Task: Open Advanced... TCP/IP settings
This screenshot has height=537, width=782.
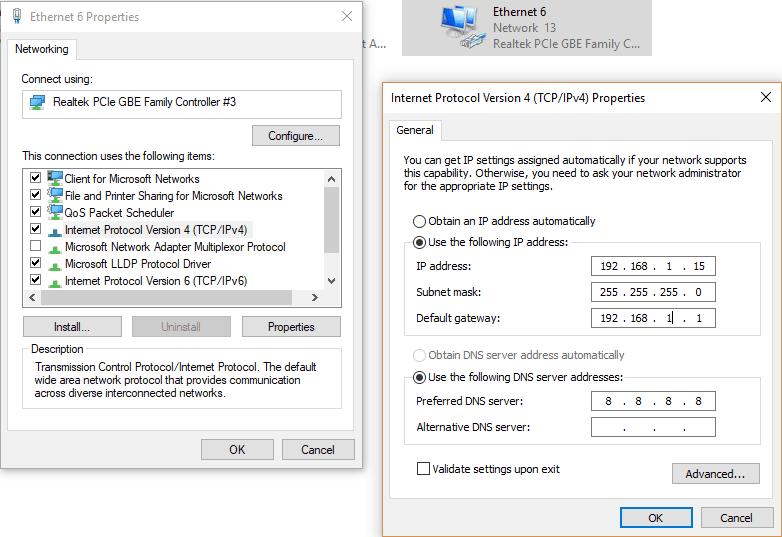Action: [x=715, y=474]
